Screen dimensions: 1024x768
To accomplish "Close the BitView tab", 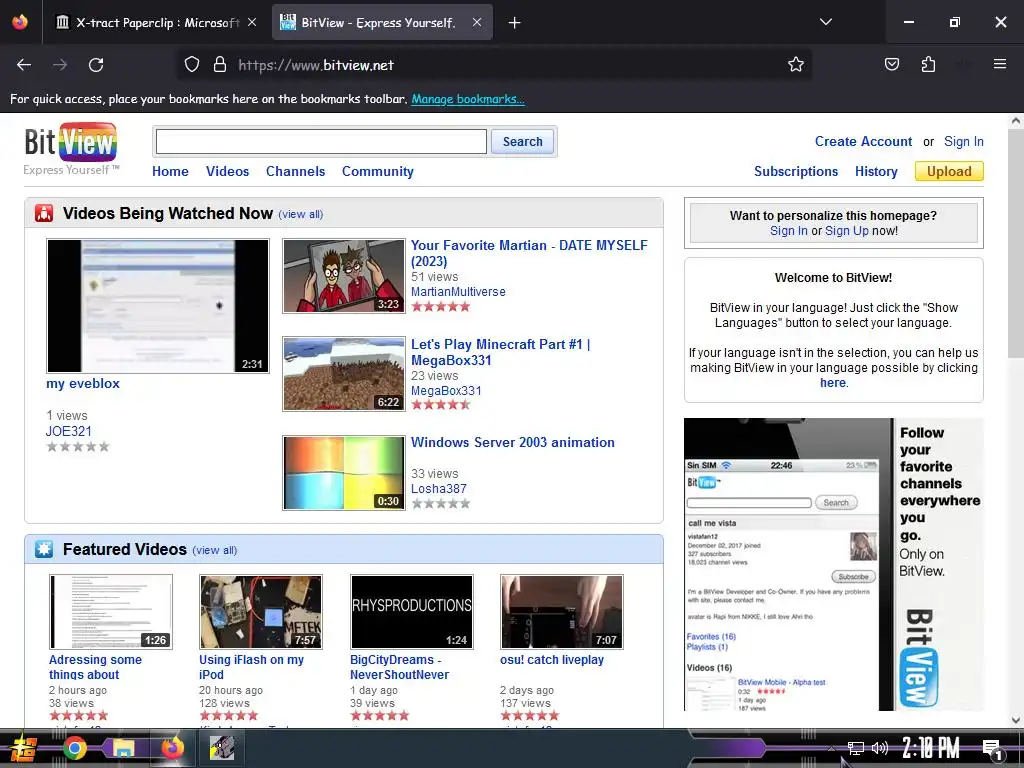I will (x=477, y=22).
